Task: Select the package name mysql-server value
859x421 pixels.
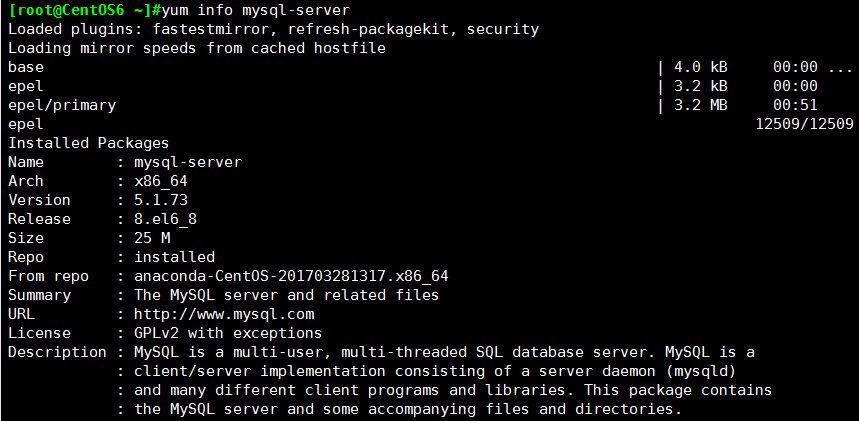Action: coord(188,162)
